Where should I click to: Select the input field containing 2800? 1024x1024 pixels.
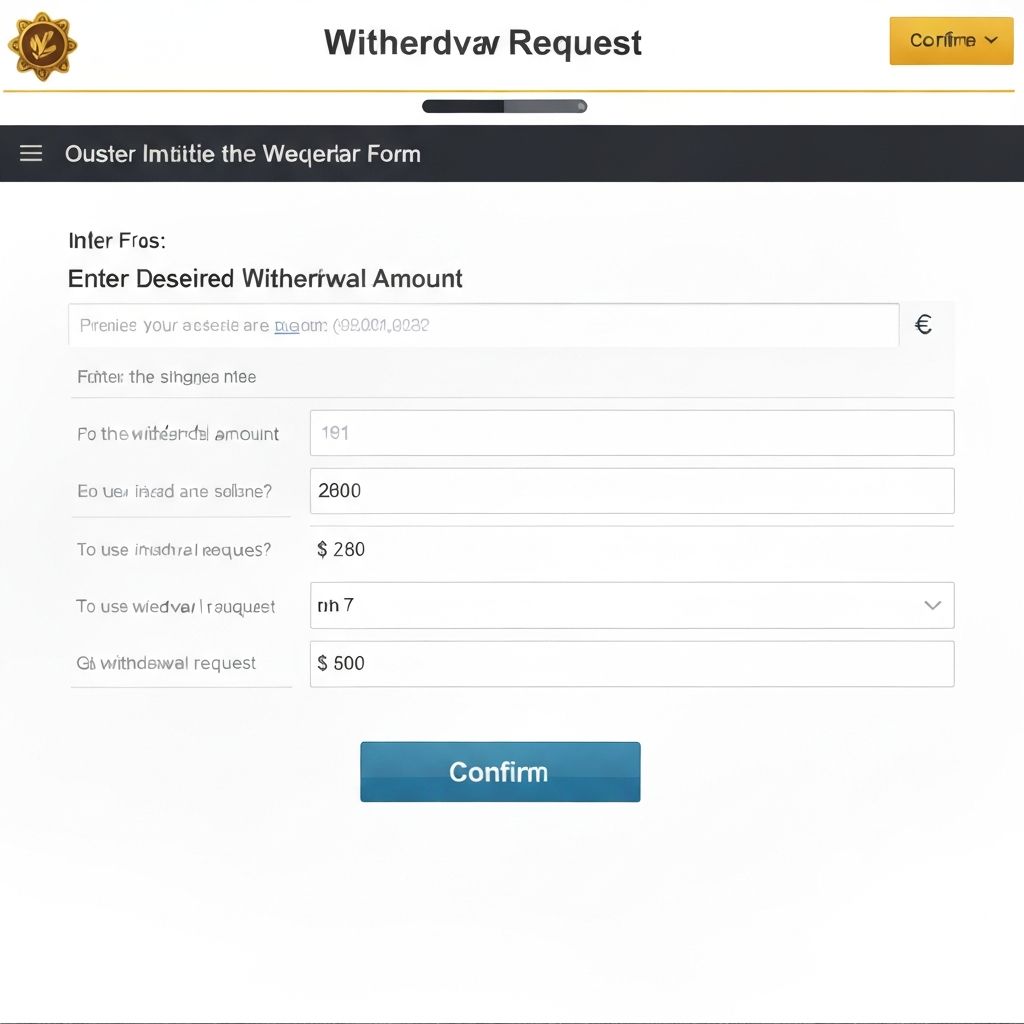coord(631,491)
